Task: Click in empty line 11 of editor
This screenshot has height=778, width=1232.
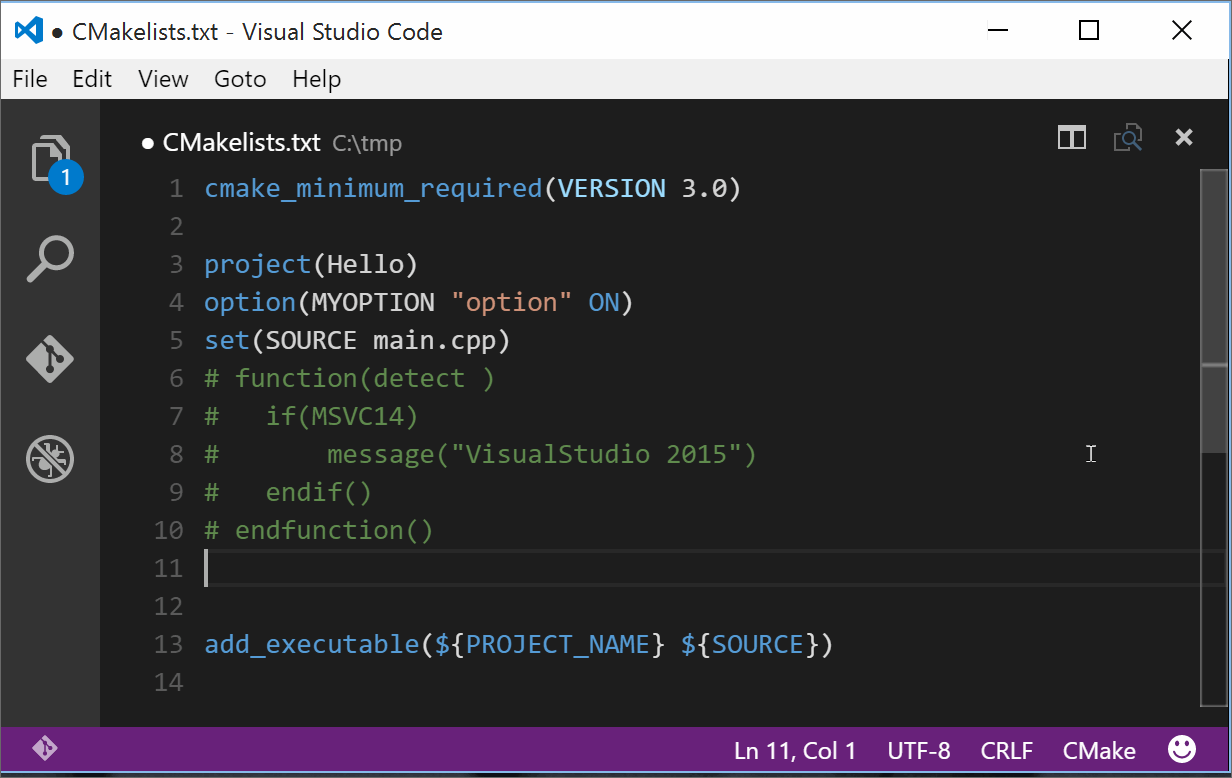Action: (700, 568)
